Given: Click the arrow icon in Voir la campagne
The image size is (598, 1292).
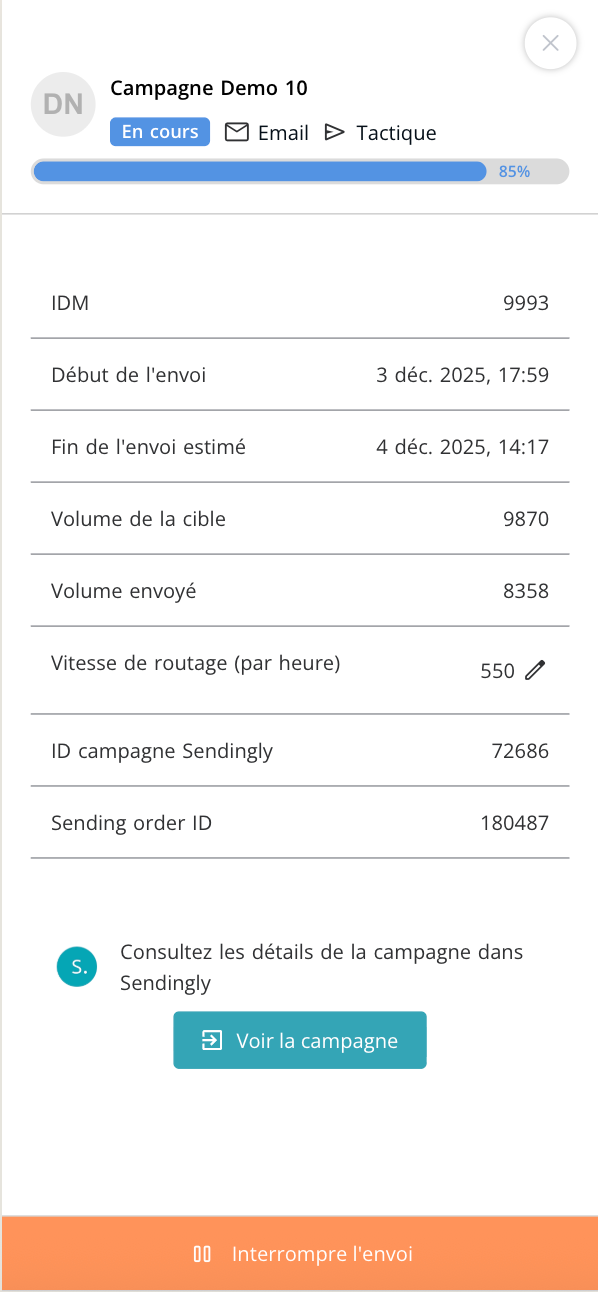Looking at the screenshot, I should click(x=212, y=1040).
